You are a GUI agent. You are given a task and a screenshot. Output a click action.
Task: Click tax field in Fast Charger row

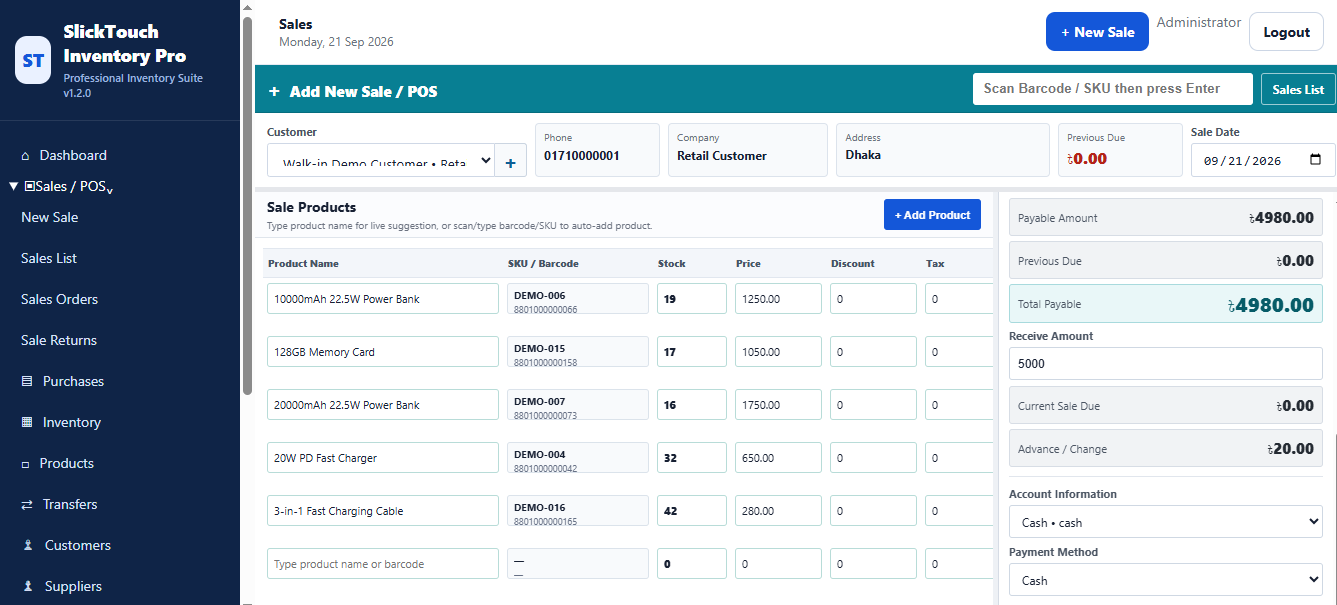[959, 458]
